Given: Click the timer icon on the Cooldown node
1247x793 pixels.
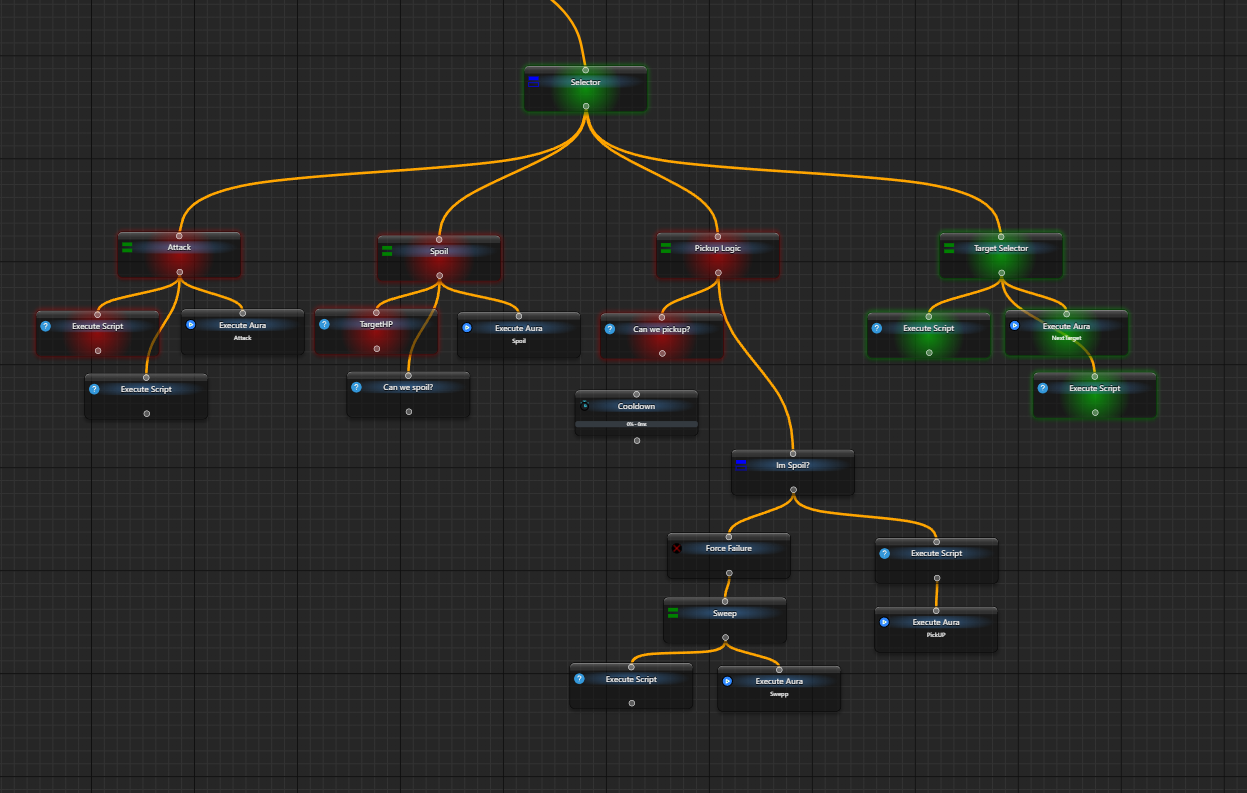Looking at the screenshot, I should click(x=585, y=406).
